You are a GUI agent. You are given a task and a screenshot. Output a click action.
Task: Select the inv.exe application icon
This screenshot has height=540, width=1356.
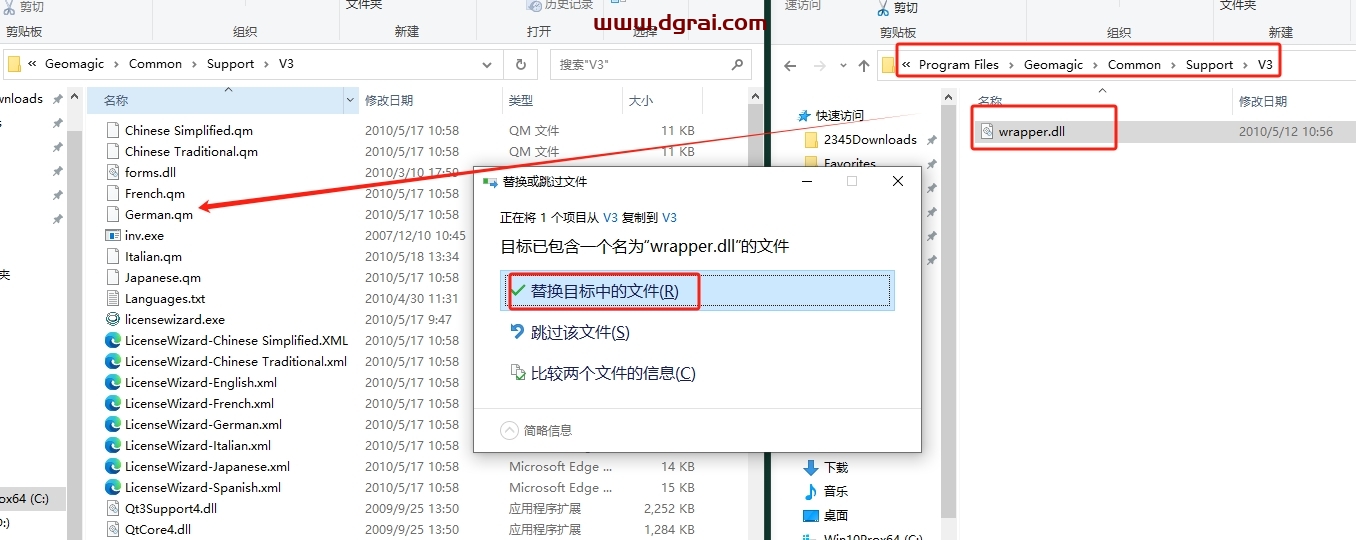tap(113, 235)
